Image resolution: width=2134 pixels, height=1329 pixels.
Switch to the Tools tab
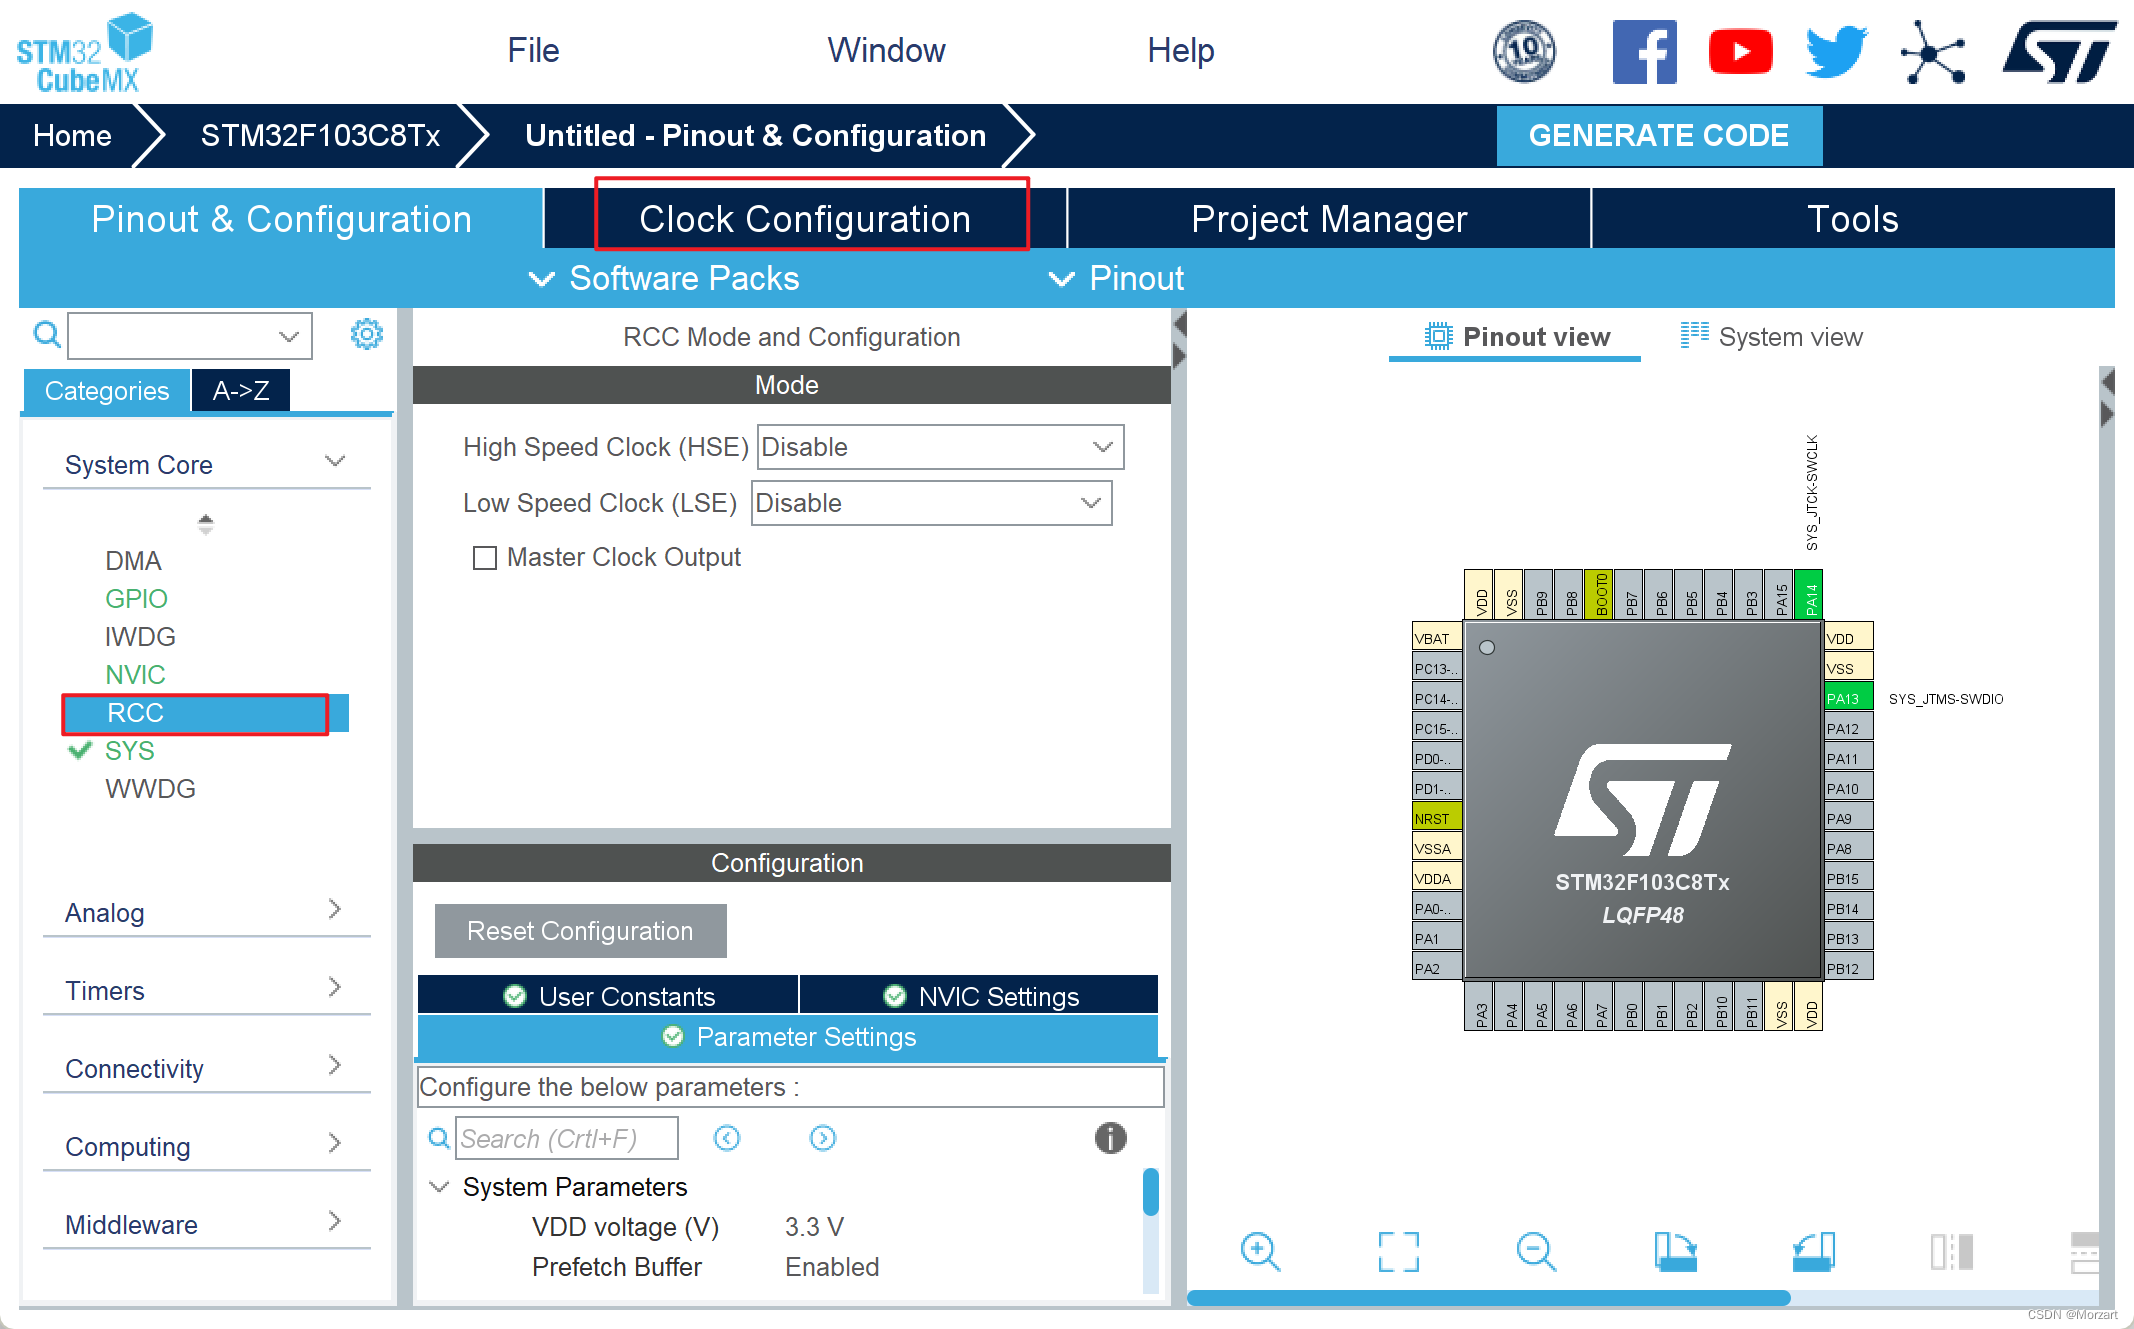coord(1853,219)
